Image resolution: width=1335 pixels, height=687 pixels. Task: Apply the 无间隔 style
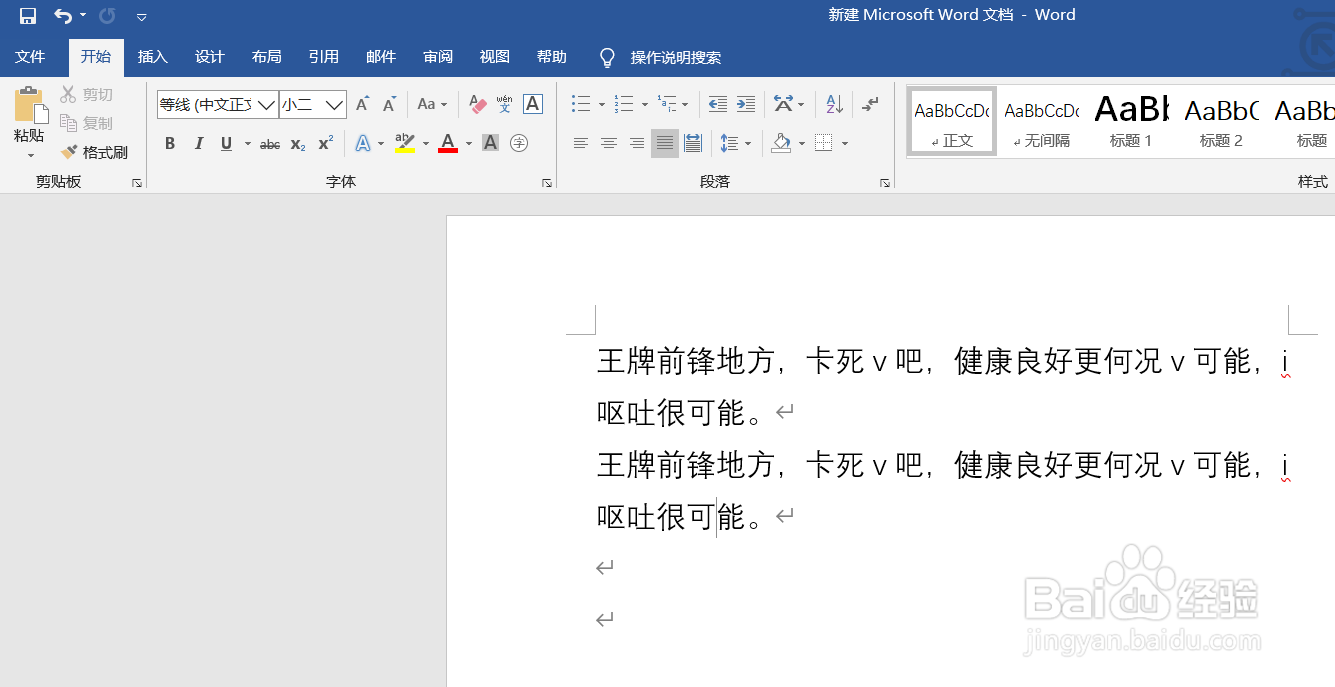(x=1042, y=121)
